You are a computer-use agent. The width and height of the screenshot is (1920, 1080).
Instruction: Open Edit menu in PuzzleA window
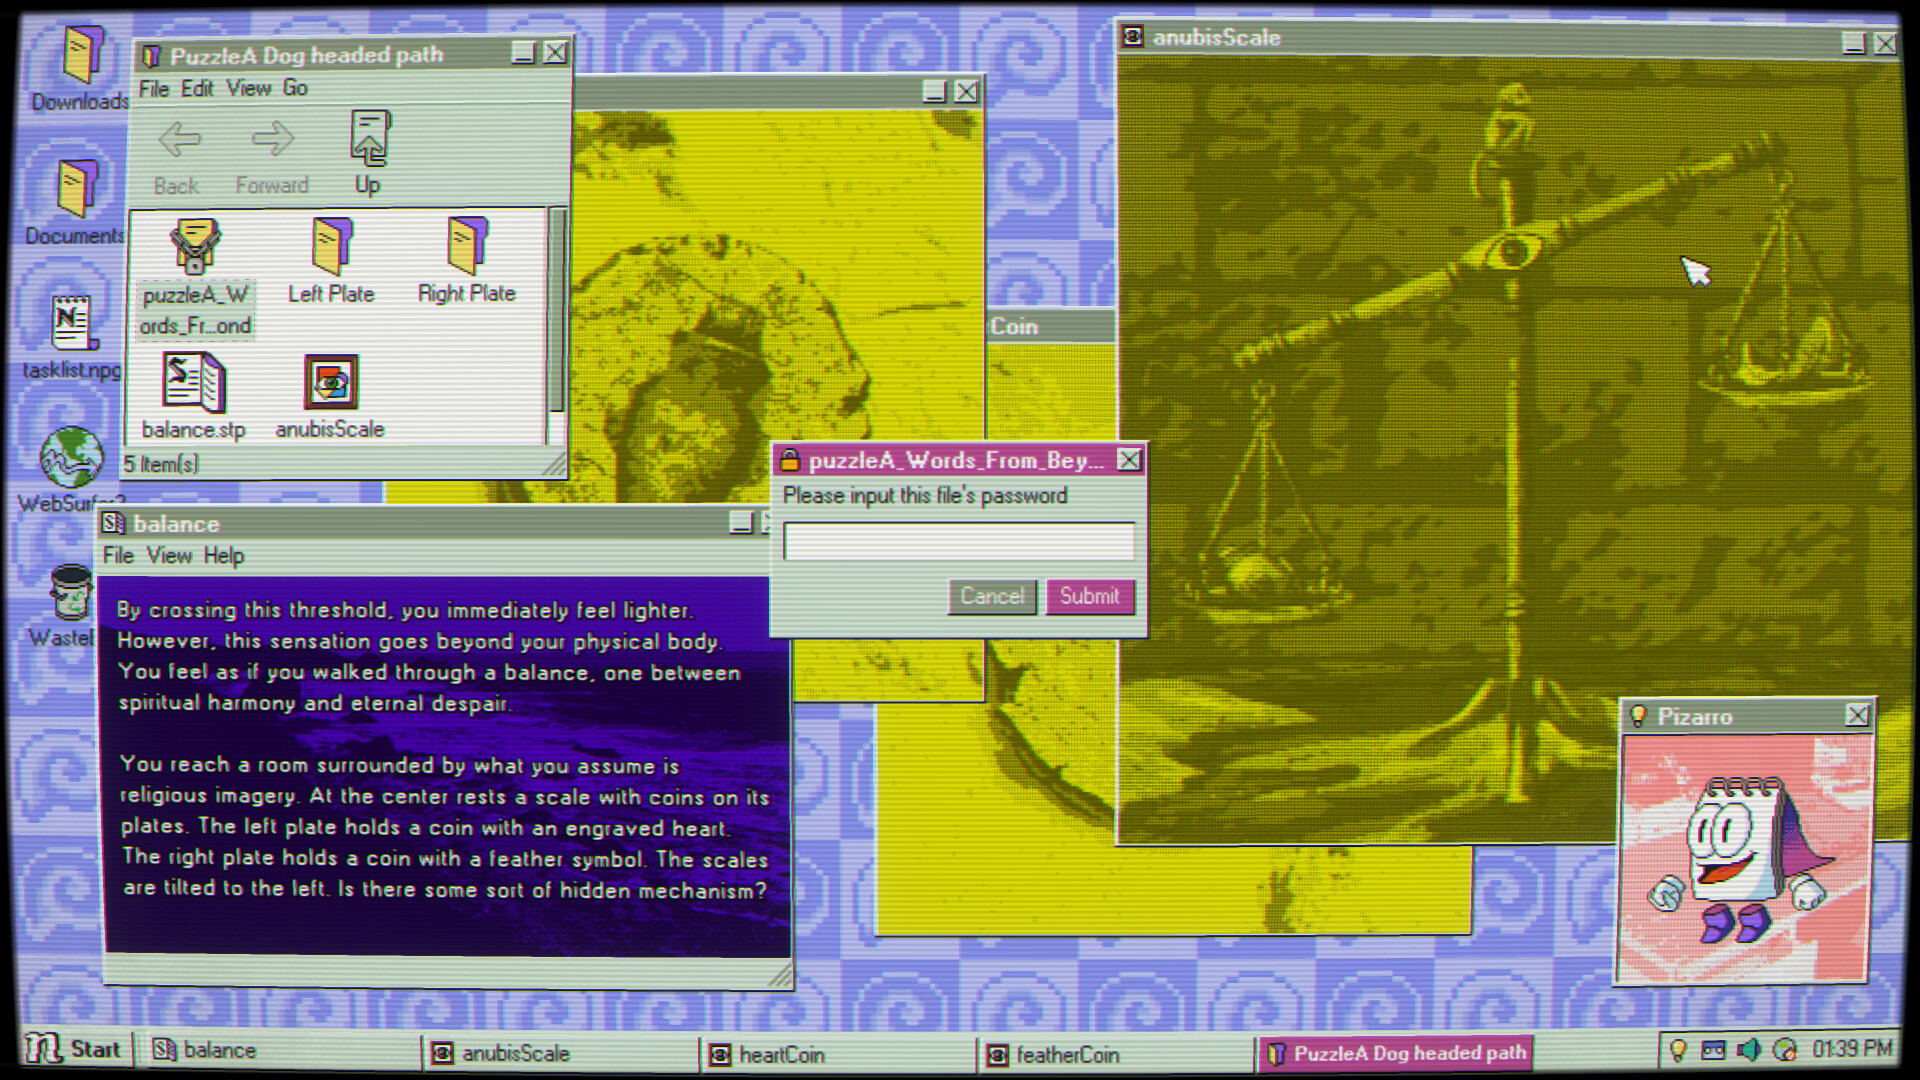pos(197,88)
